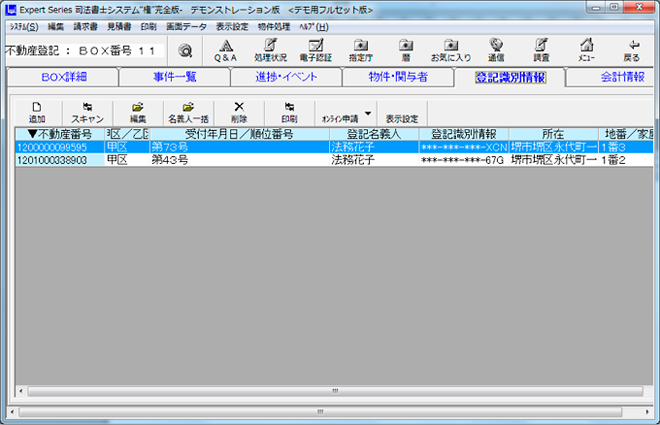
Task: Switch to the 物件・関与者 tab
Action: [397, 77]
